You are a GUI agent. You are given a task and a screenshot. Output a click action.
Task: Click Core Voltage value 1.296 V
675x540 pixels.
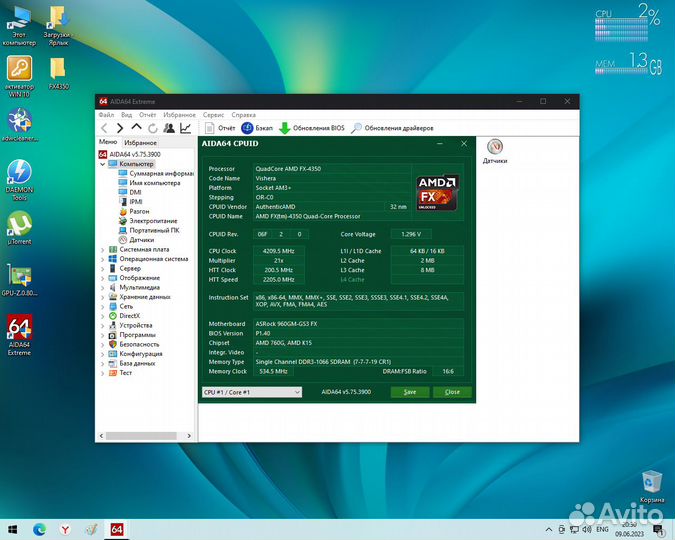(411, 234)
